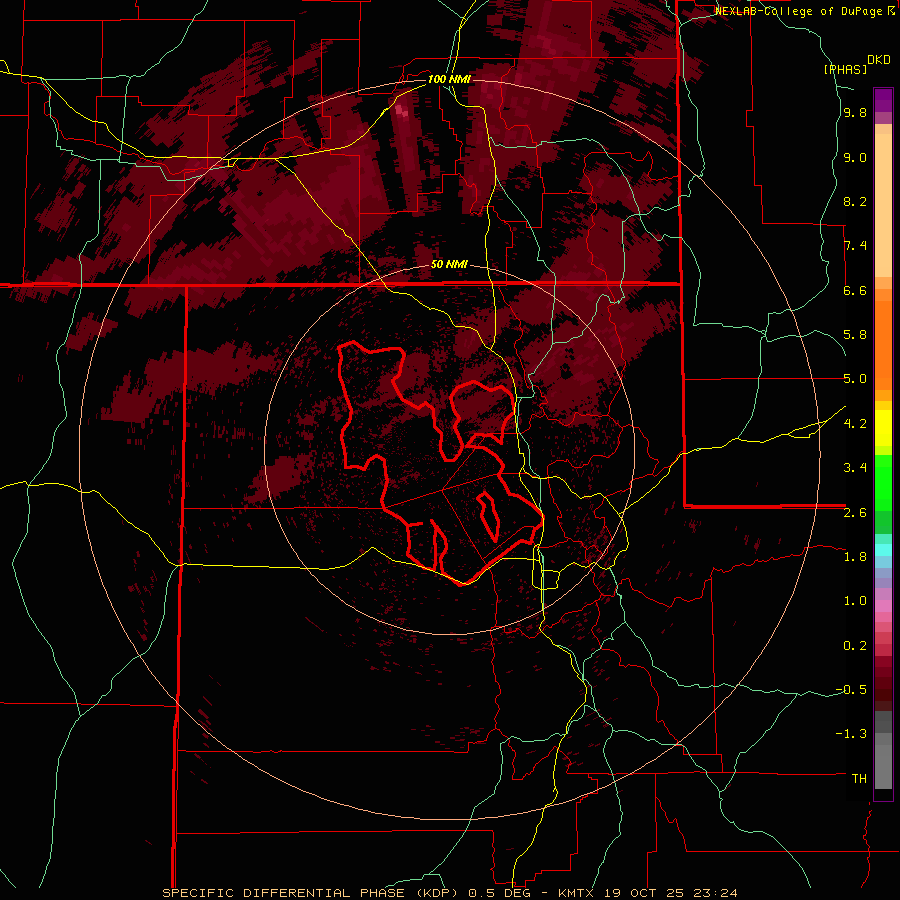Click the -0.5 scale value
This screenshot has height=900, width=900.
851,689
